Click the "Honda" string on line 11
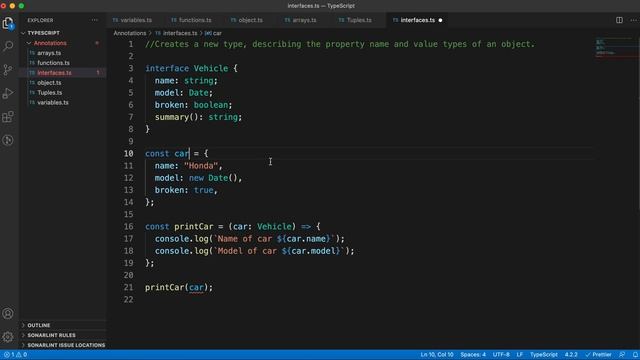 201,166
